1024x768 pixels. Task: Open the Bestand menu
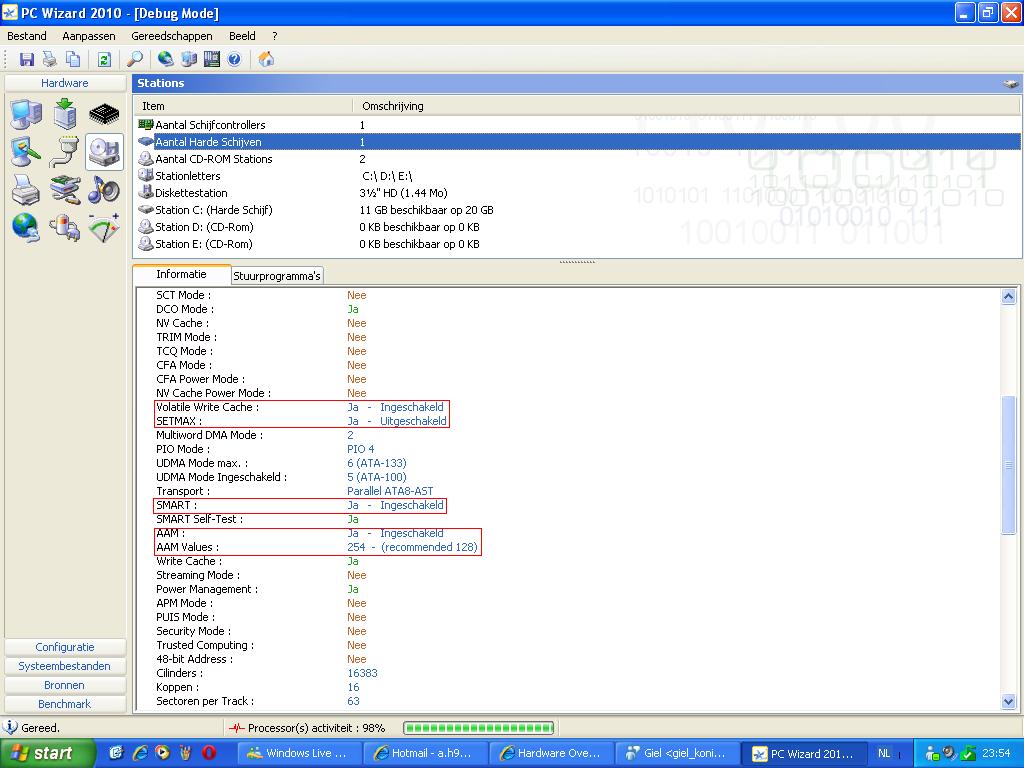(x=27, y=36)
